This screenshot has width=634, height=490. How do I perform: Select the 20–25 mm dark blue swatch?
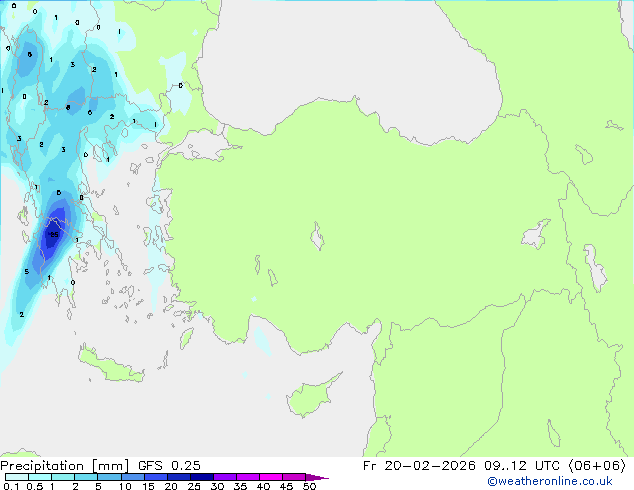point(179,477)
